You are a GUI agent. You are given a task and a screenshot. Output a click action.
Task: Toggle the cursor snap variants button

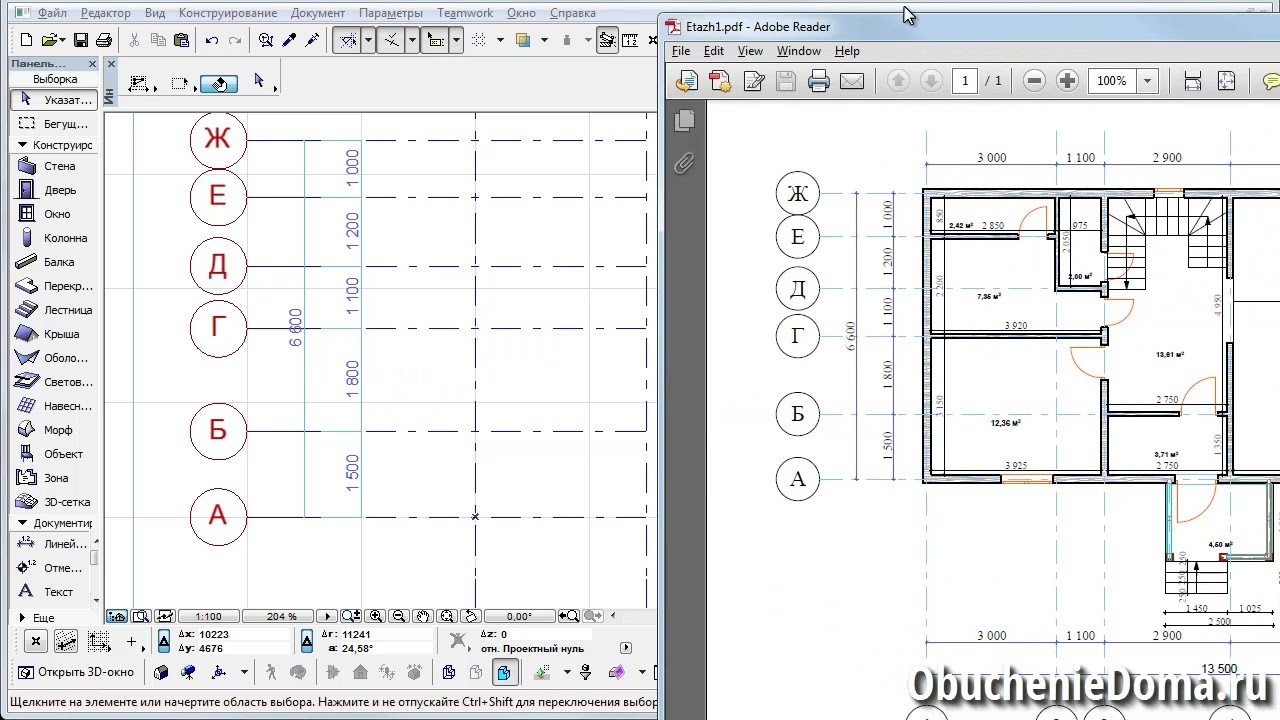click(x=391, y=40)
